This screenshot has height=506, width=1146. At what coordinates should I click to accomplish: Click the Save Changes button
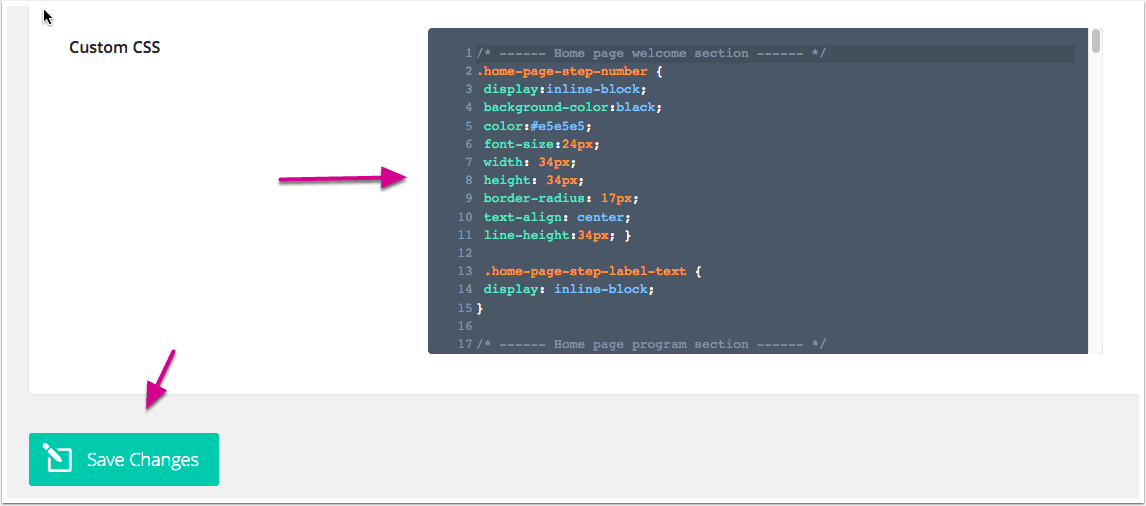point(124,460)
